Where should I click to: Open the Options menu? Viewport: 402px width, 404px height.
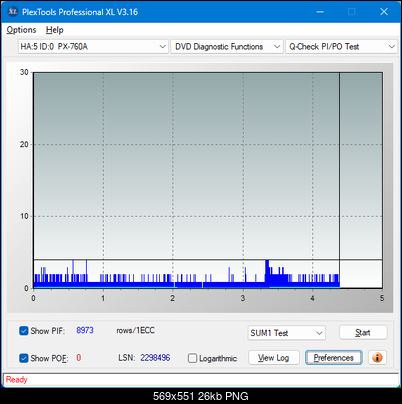21,30
